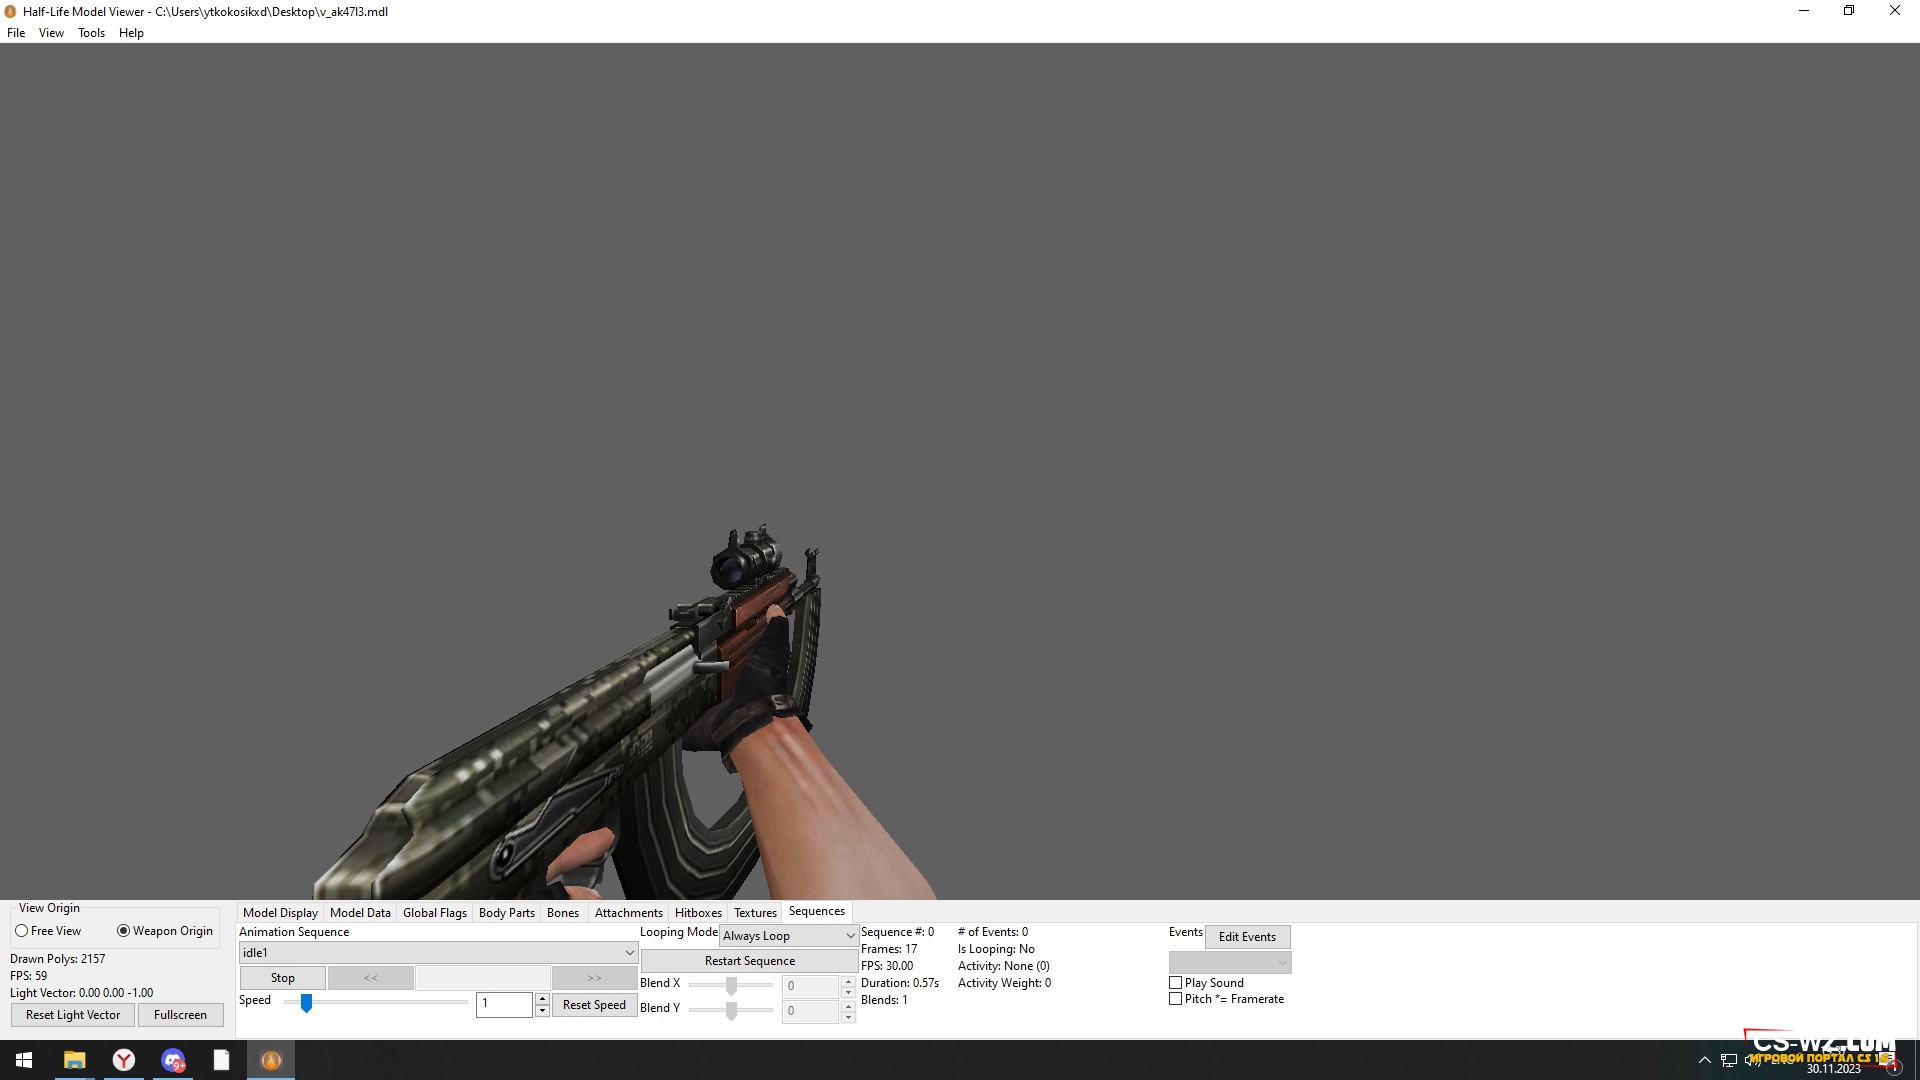Click the 'Drawn Polys: 2157' text
Screen dimensions: 1920x1080
(x=57, y=959)
